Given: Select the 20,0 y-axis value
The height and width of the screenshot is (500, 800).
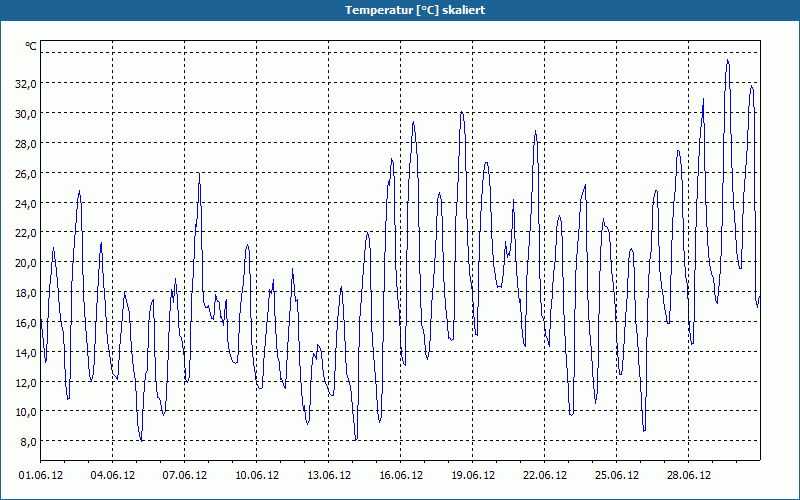Looking at the screenshot, I should (x=26, y=263).
